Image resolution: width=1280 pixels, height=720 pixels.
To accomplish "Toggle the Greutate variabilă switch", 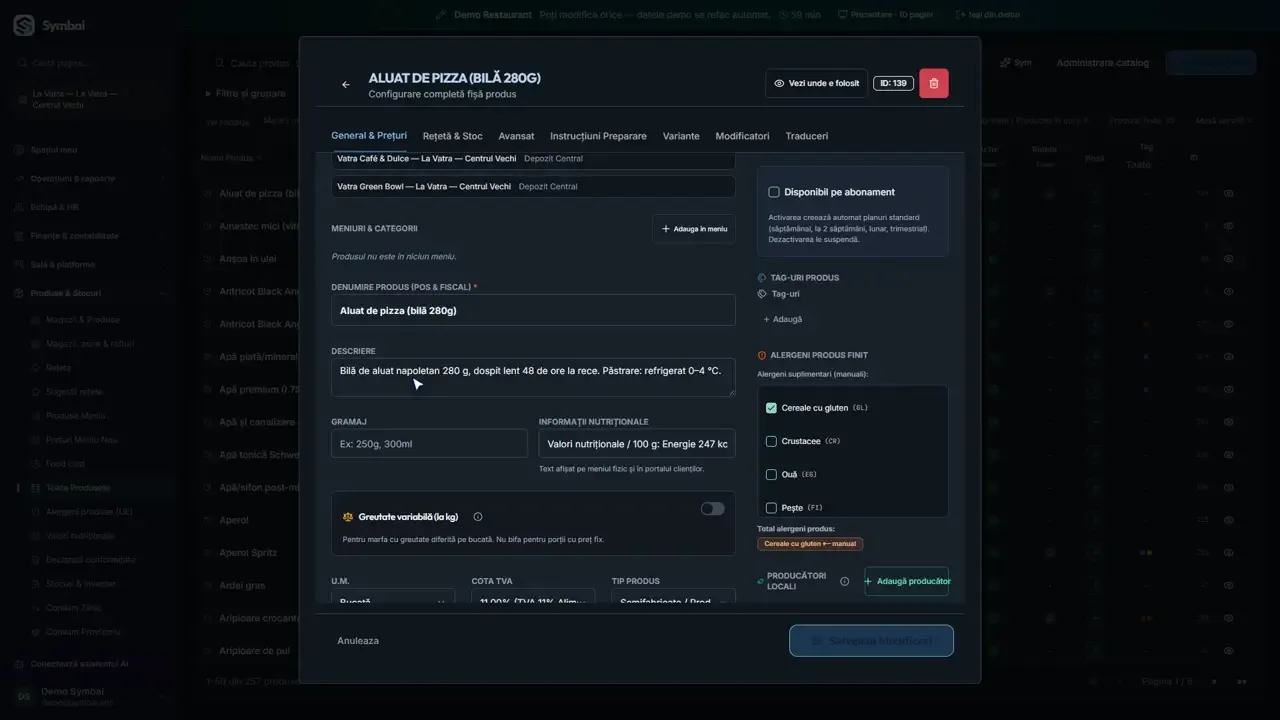I will click(x=712, y=509).
